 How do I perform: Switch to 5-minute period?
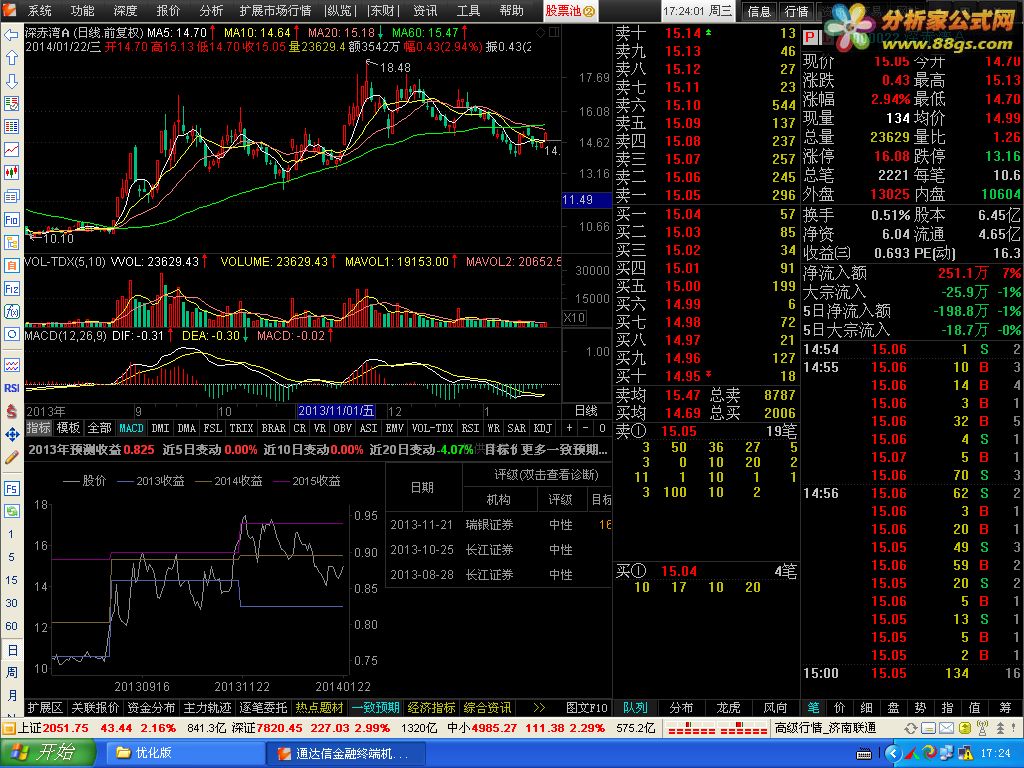coord(11,557)
